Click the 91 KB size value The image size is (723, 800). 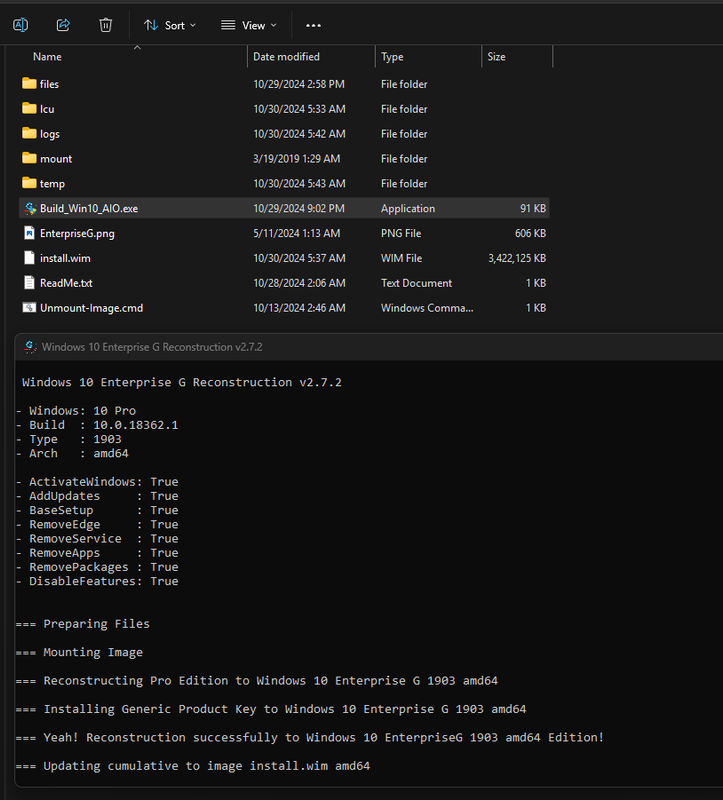(x=533, y=208)
